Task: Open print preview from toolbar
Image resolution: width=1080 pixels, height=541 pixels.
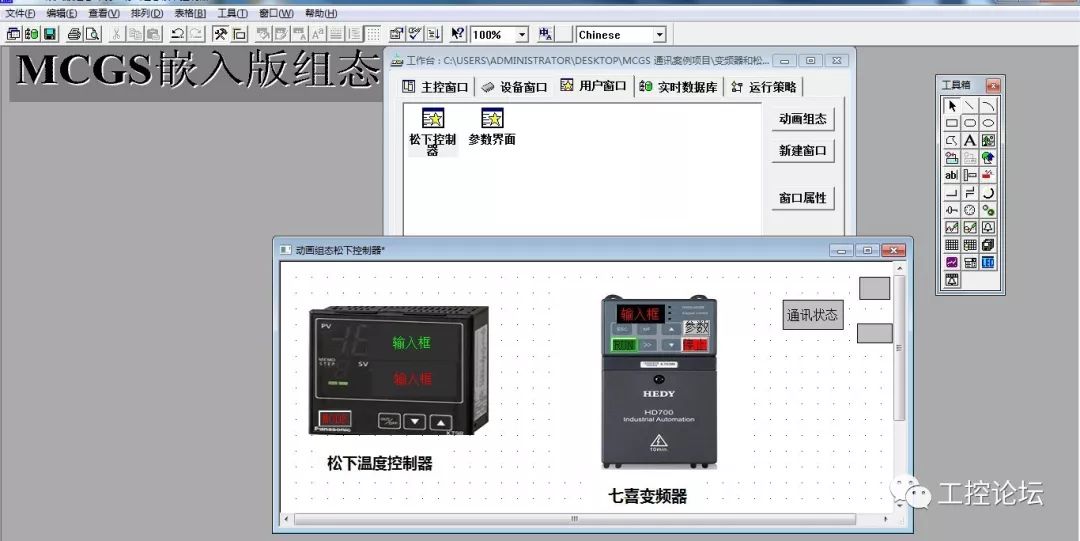Action: click(92, 34)
